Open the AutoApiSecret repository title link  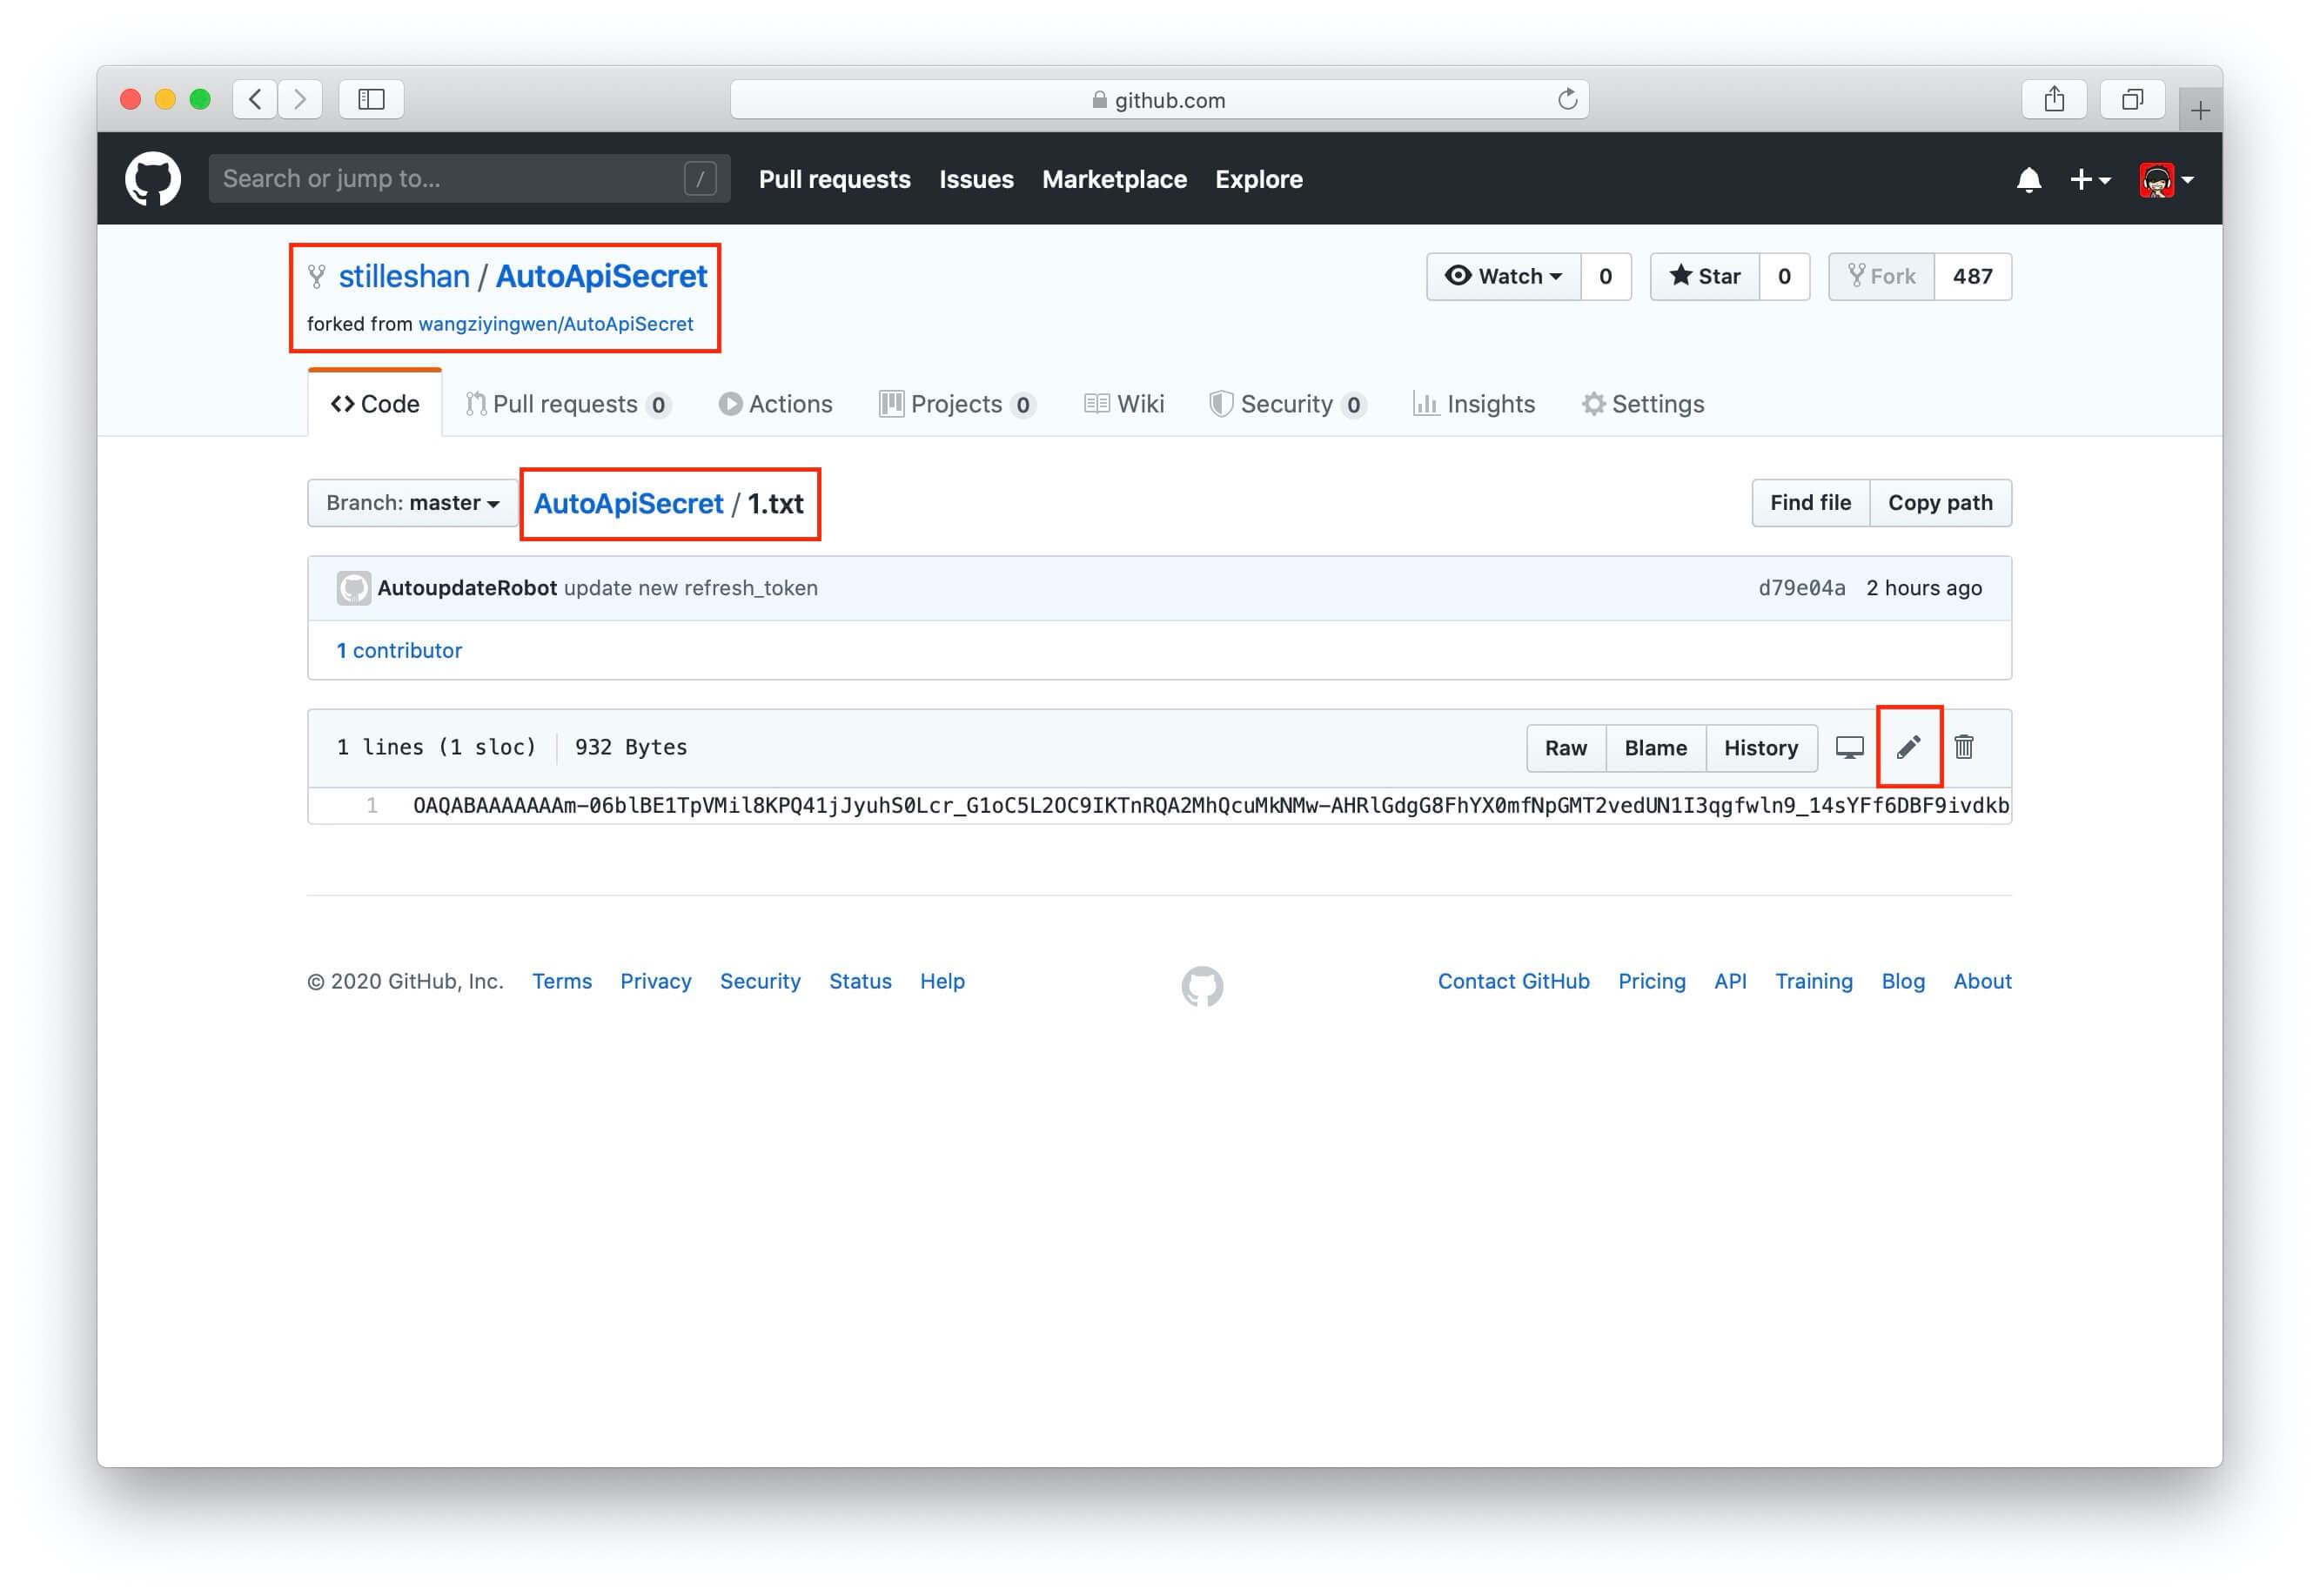[x=601, y=276]
